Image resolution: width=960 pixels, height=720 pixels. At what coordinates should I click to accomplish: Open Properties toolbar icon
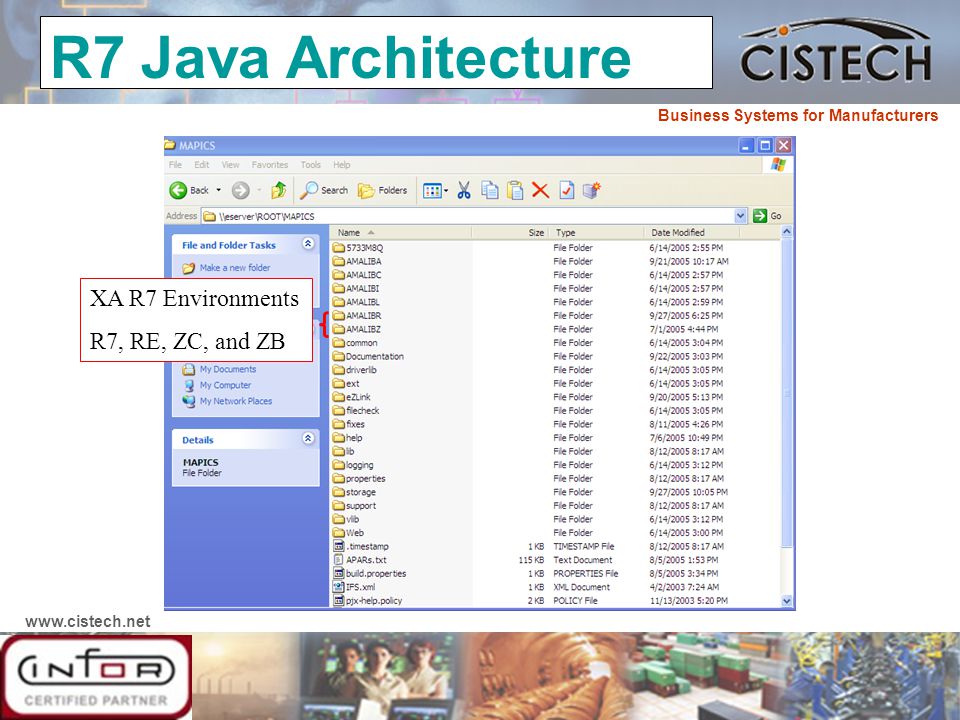click(566, 190)
